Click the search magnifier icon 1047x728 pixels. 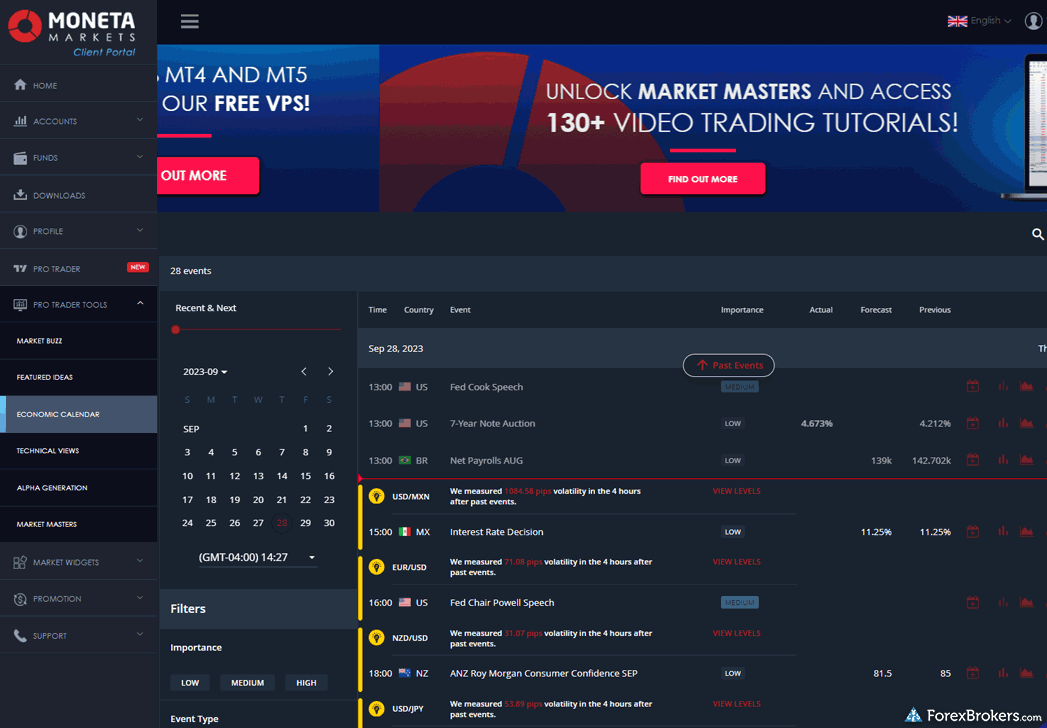[1038, 234]
